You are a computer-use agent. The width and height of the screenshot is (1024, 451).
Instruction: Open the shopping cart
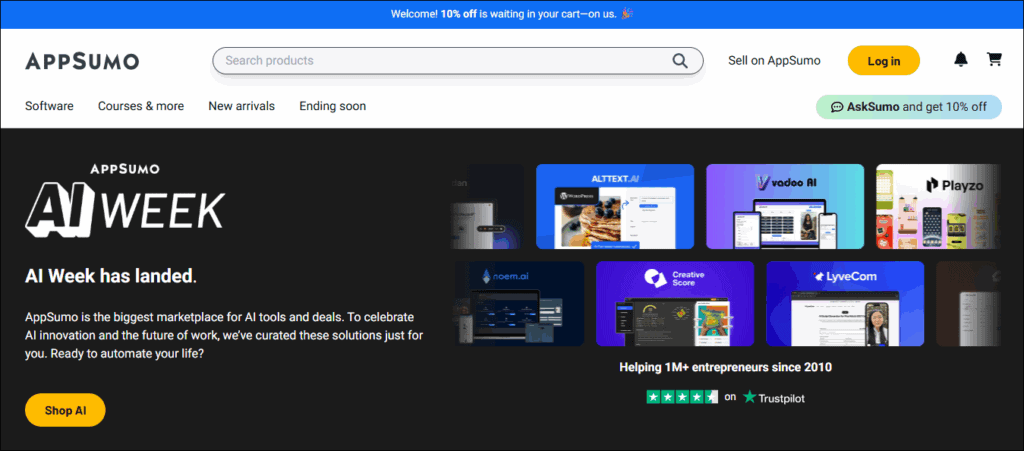click(x=994, y=60)
